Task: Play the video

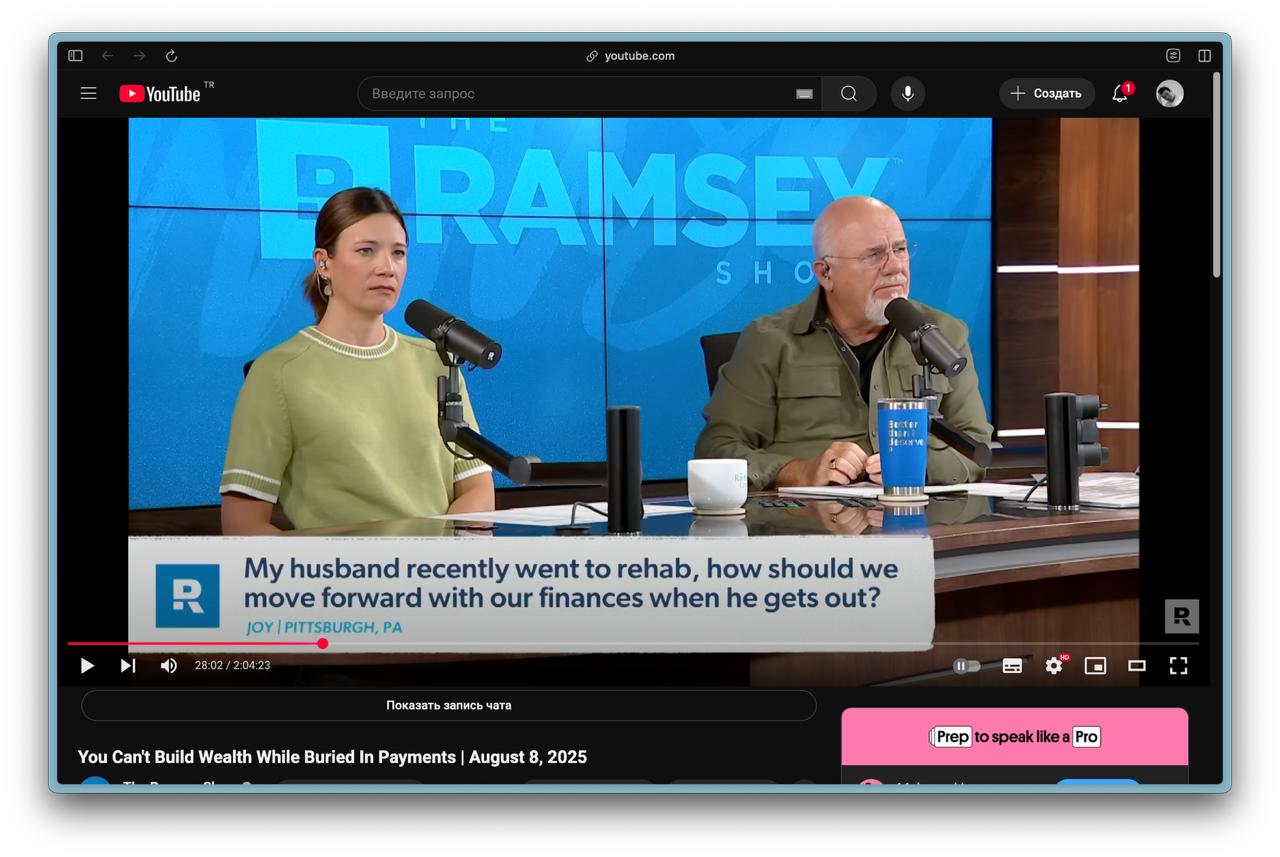Action: point(87,665)
